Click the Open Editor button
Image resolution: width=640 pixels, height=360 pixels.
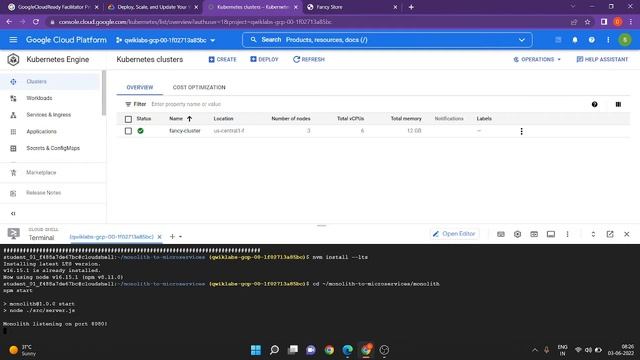coord(454,234)
